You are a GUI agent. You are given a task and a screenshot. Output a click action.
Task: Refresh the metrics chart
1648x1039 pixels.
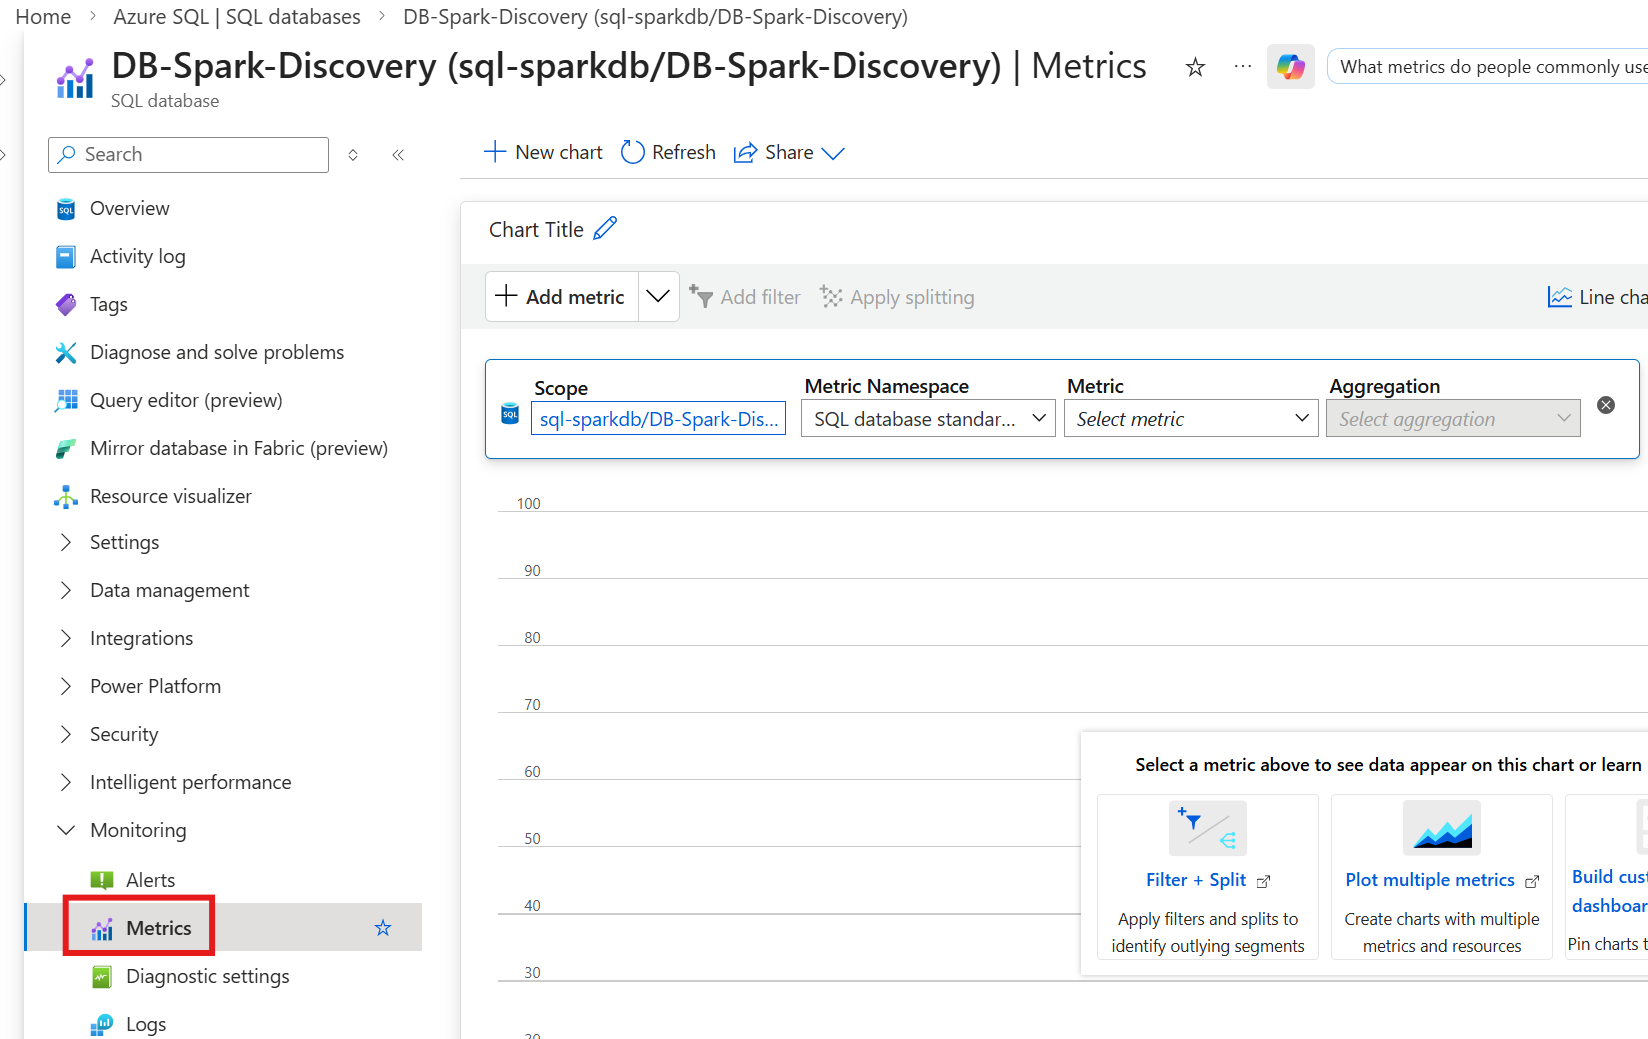click(x=667, y=152)
